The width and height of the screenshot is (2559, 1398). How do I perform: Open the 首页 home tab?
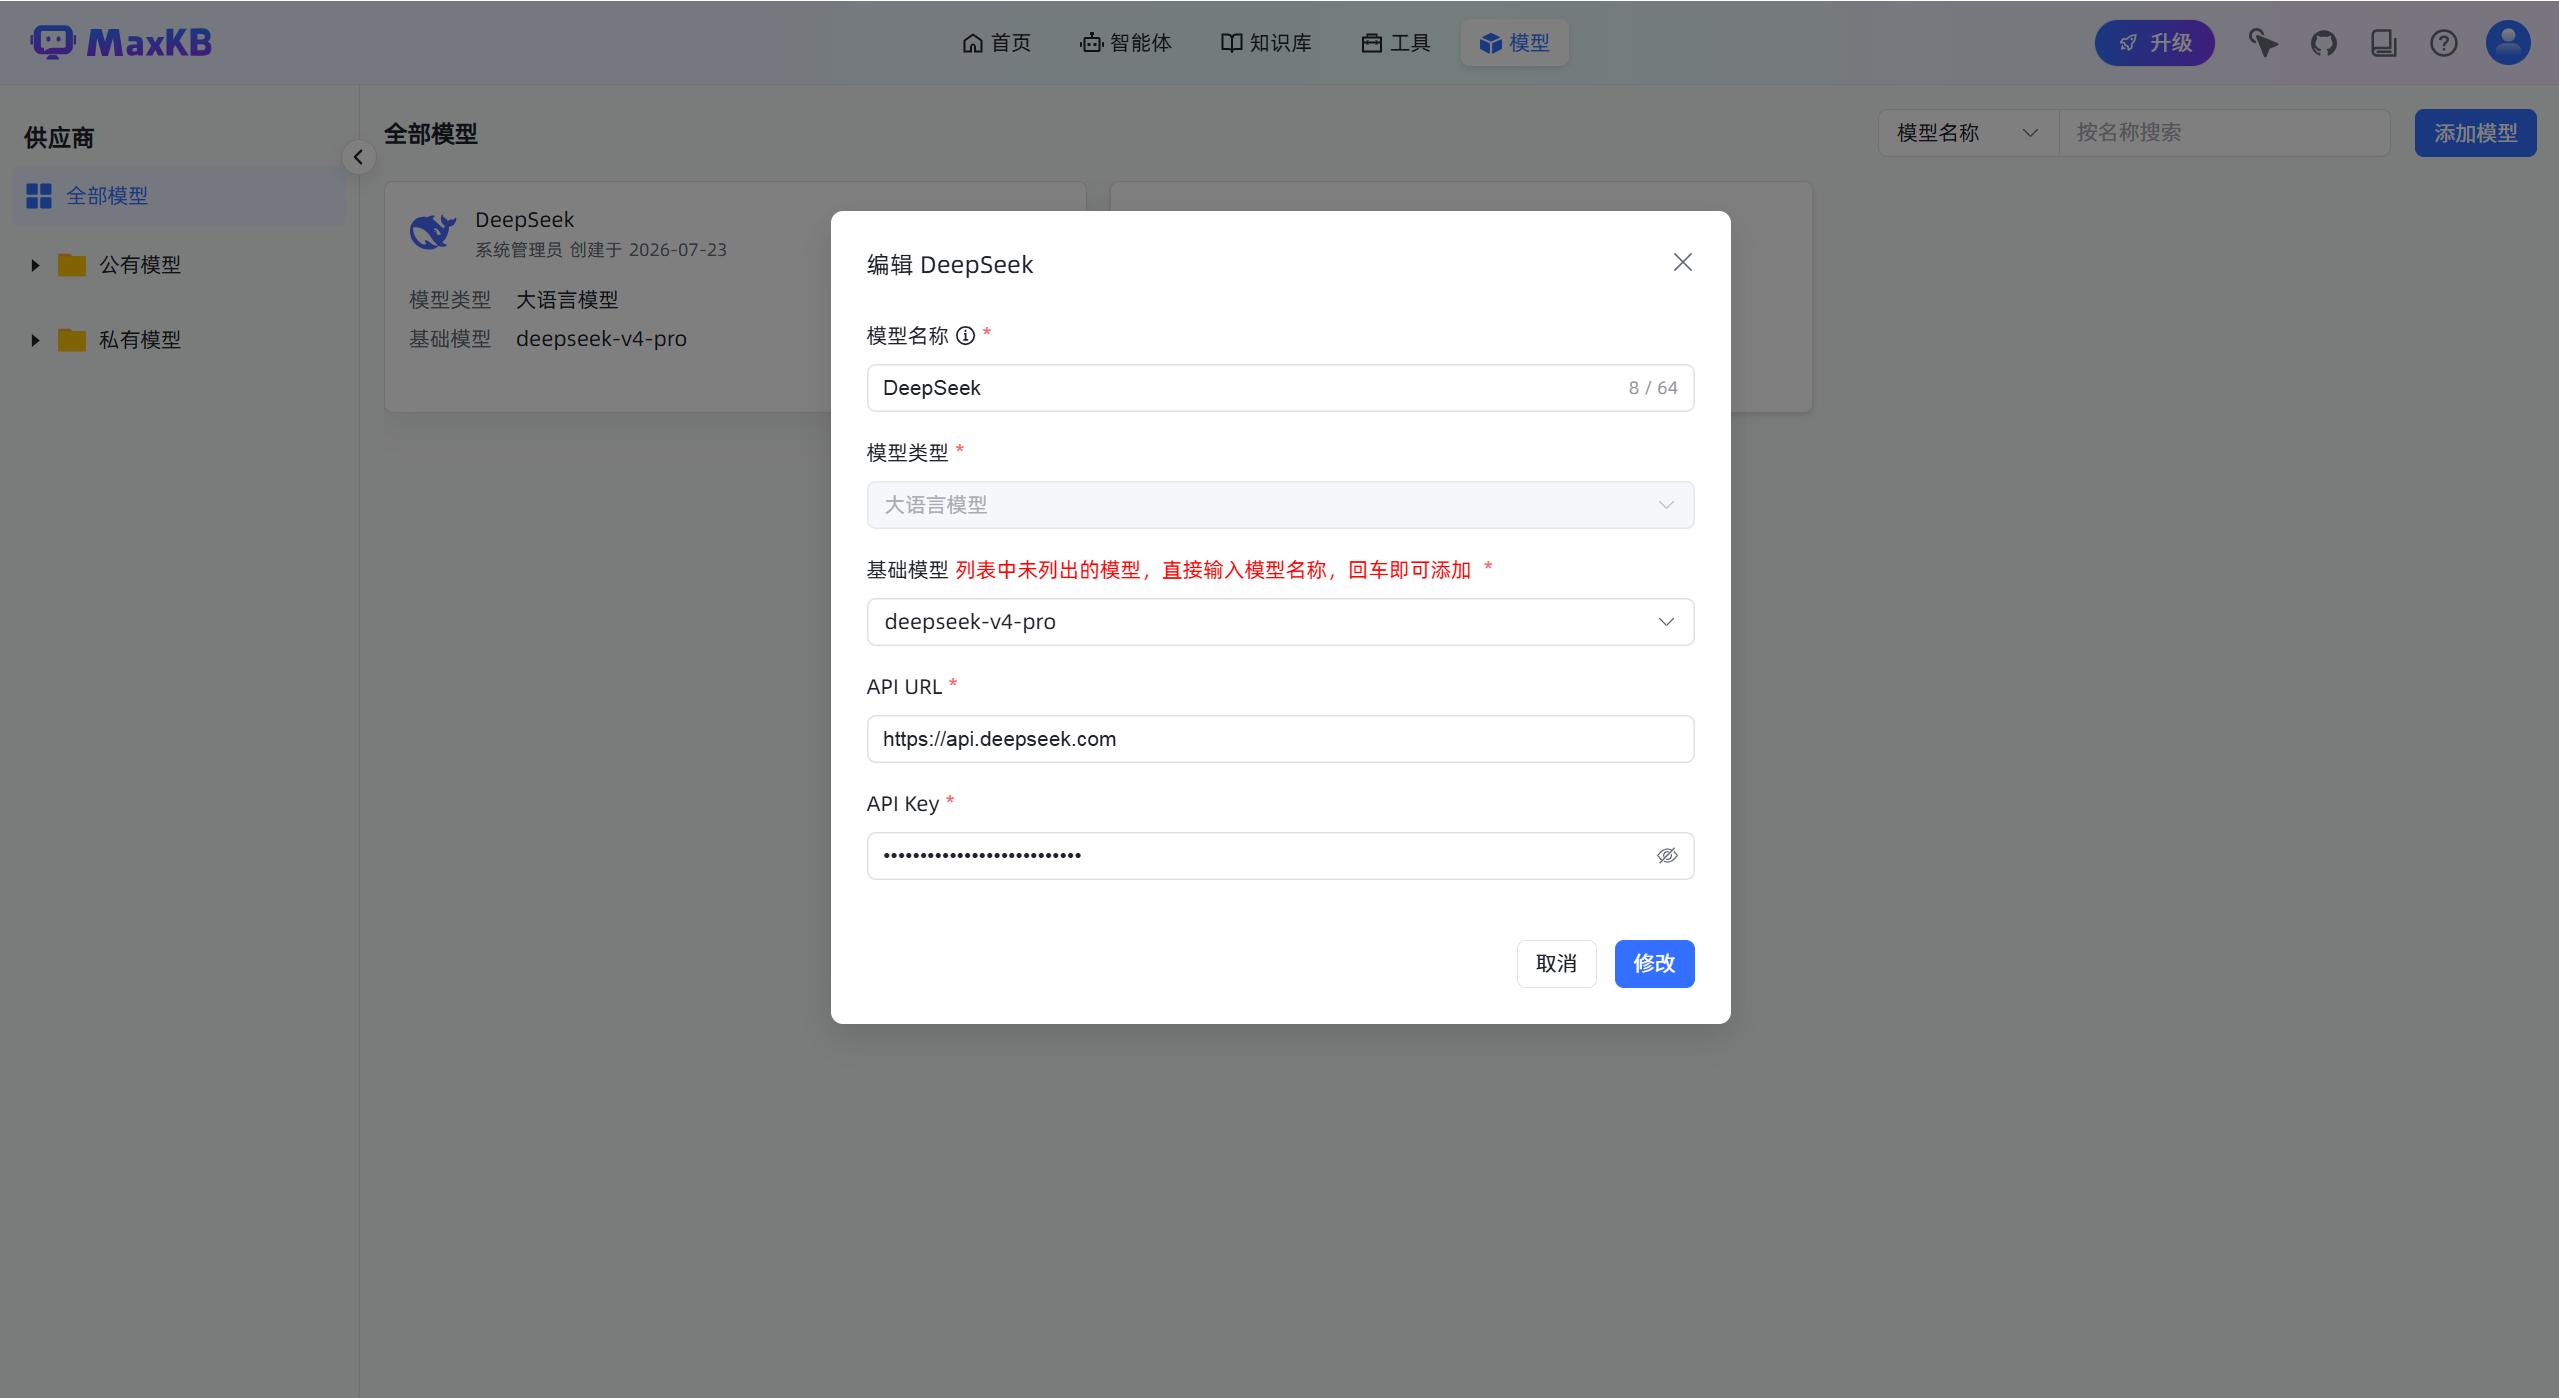[x=996, y=43]
